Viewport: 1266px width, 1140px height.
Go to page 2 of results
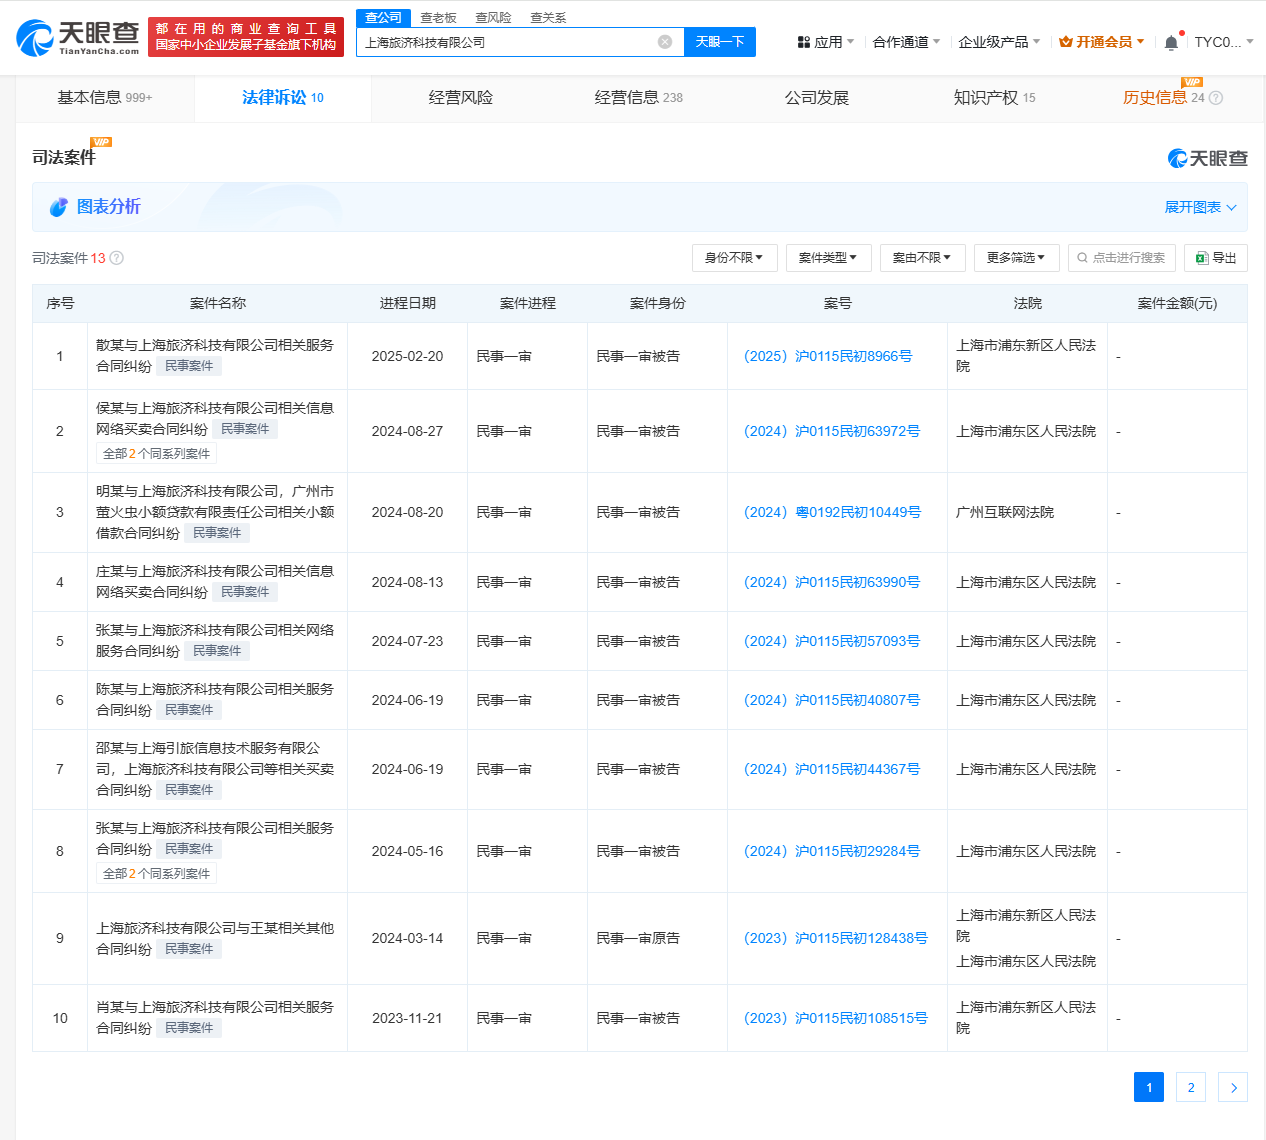[x=1190, y=1087]
